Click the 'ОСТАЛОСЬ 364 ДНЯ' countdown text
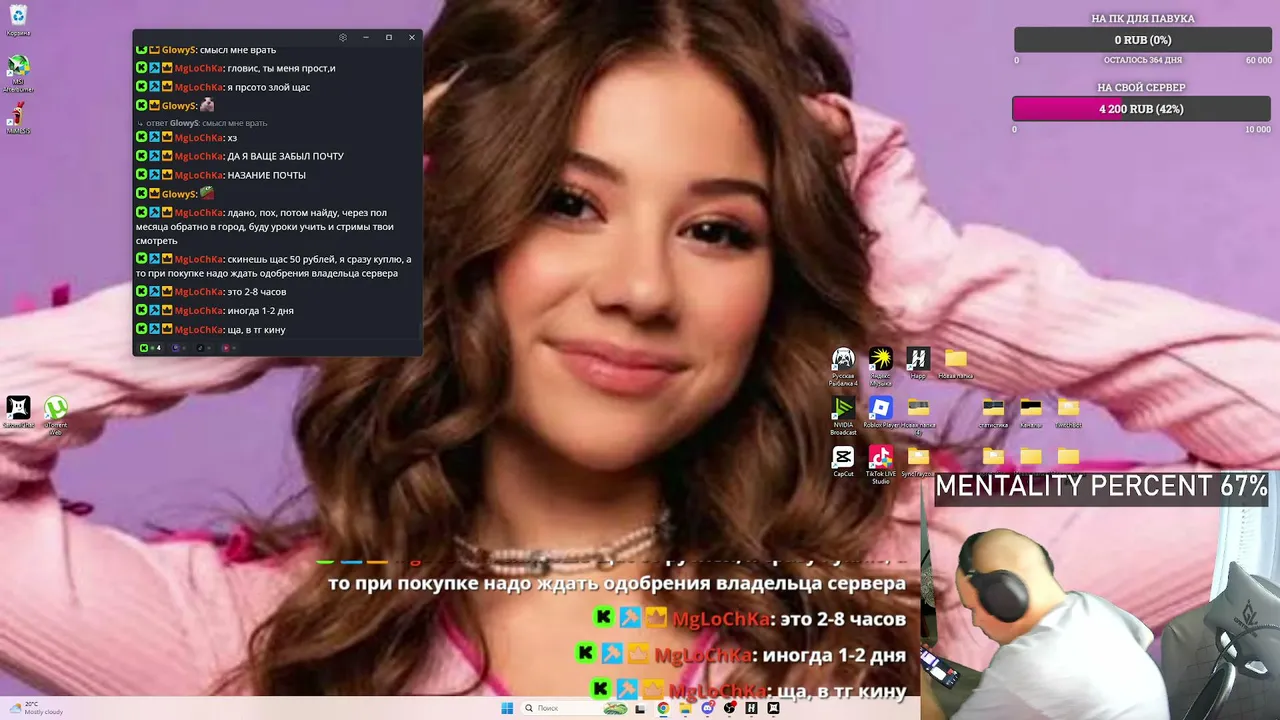The image size is (1280, 720). point(1143,60)
